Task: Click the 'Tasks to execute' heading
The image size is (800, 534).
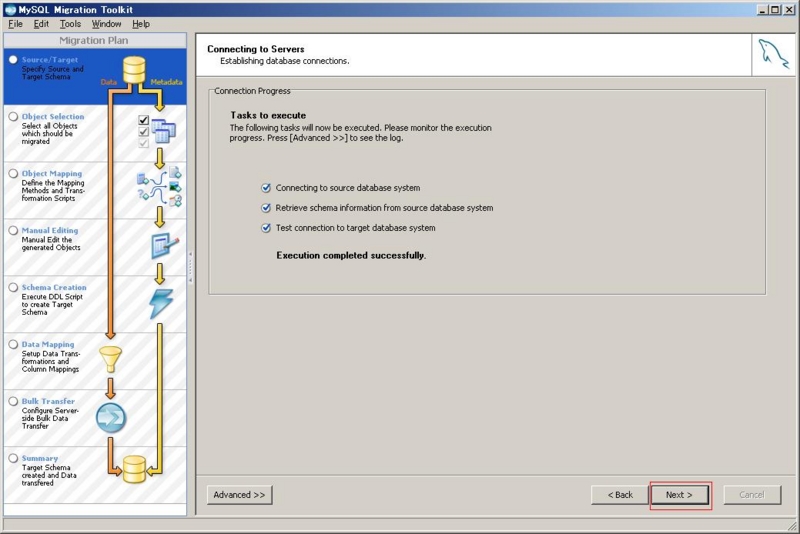Action: [268, 115]
